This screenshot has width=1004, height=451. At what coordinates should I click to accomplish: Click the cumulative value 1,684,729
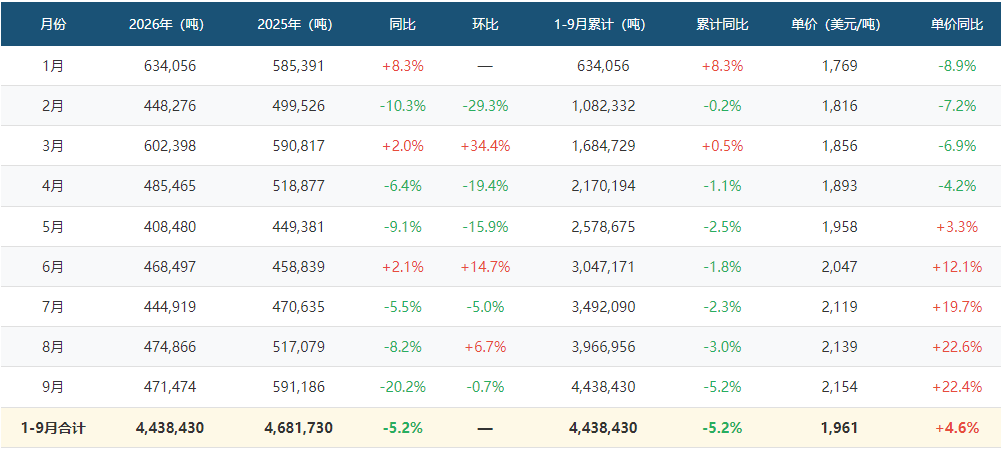[603, 146]
